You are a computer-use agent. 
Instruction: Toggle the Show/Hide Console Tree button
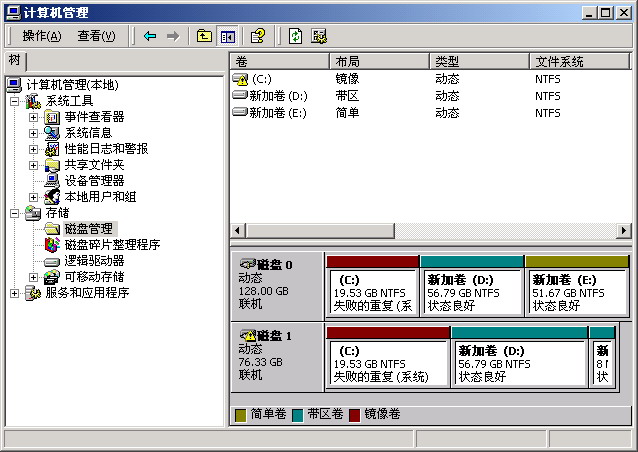coord(227,36)
